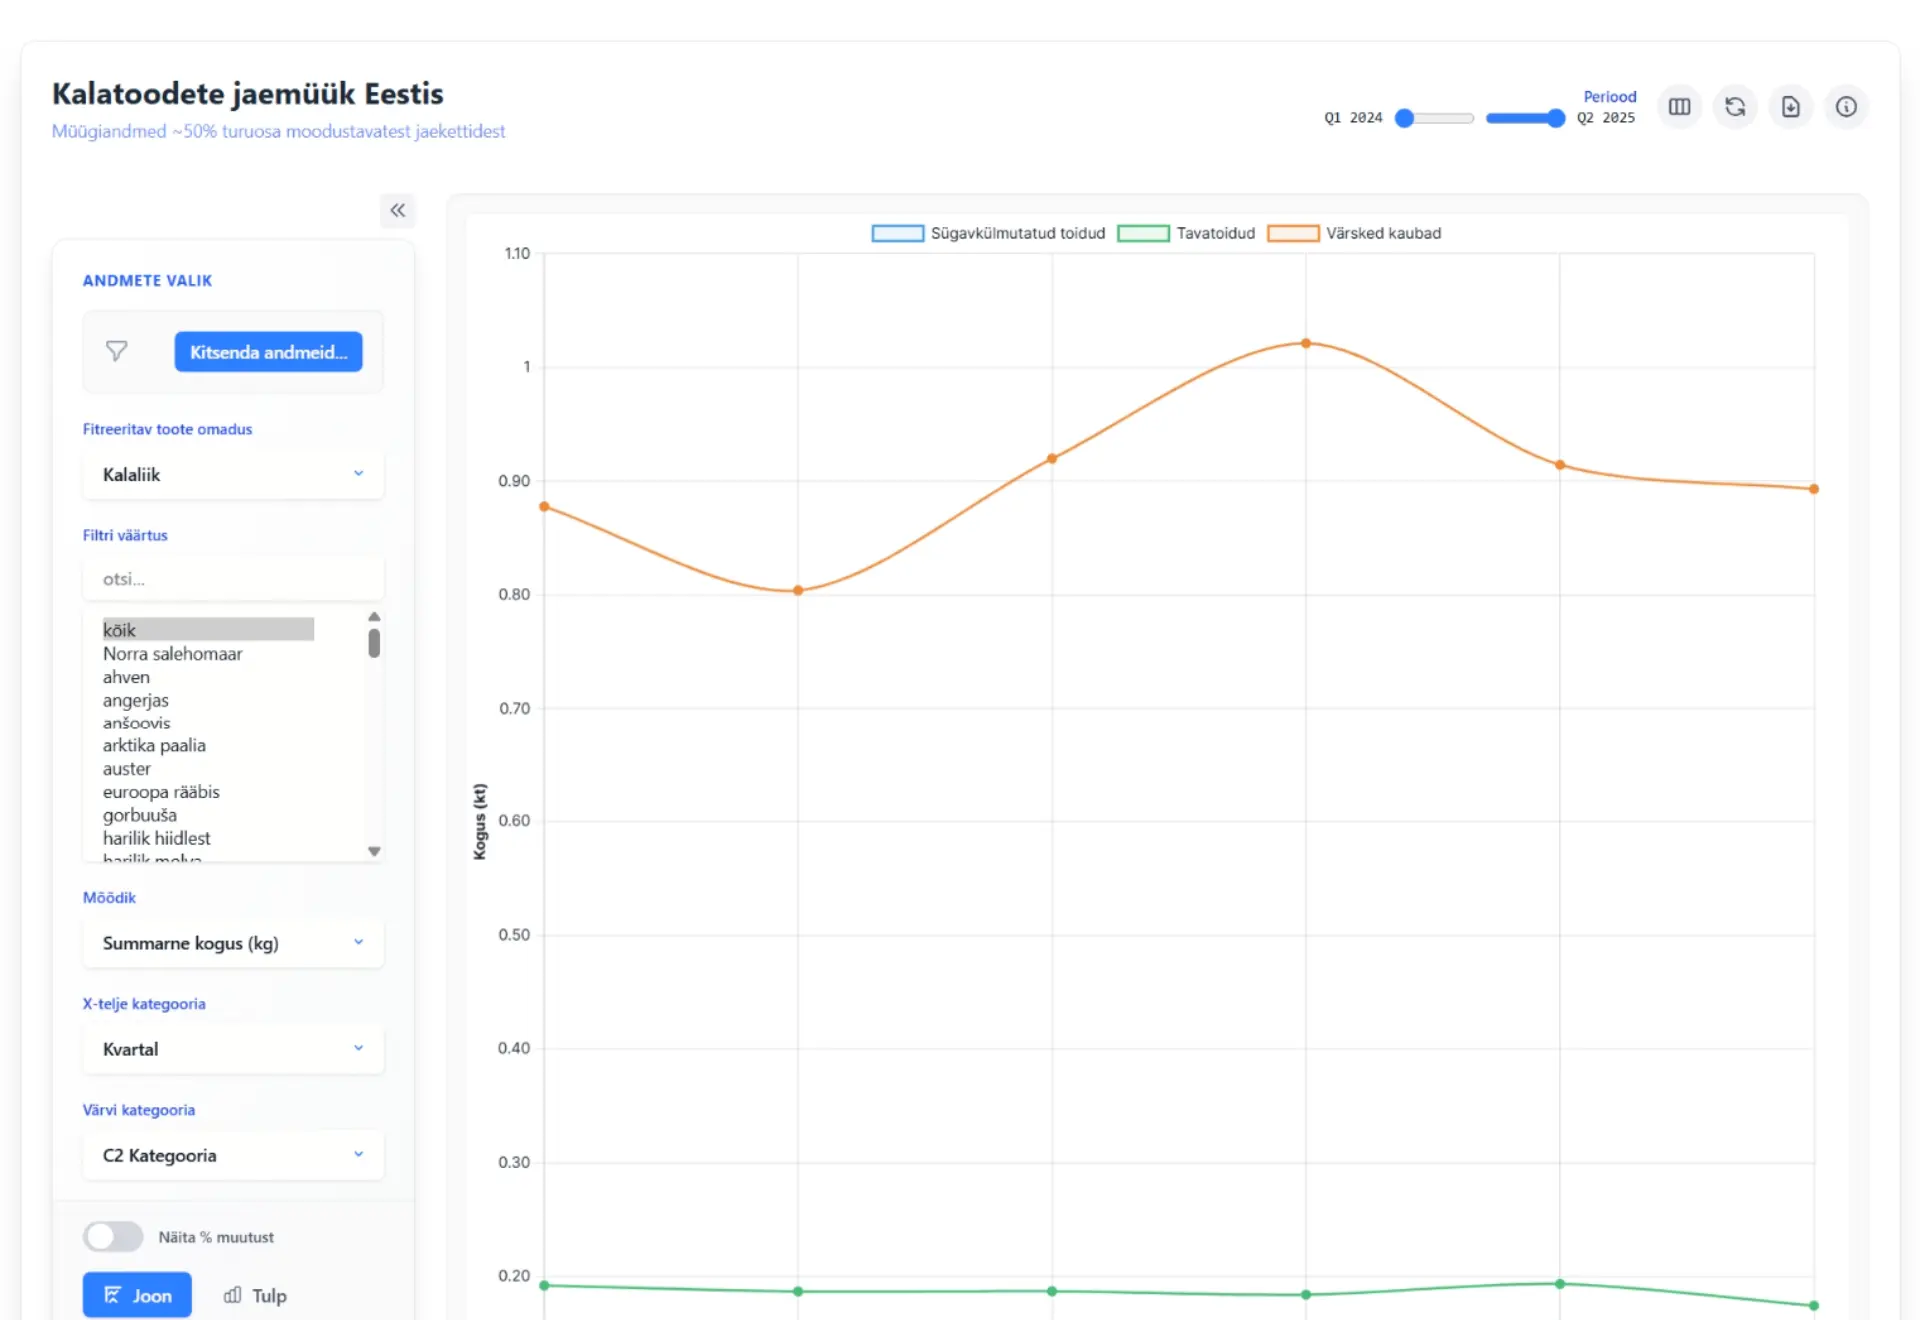
Task: Open the Kvartal x-axis dropdown
Action: (x=232, y=1049)
